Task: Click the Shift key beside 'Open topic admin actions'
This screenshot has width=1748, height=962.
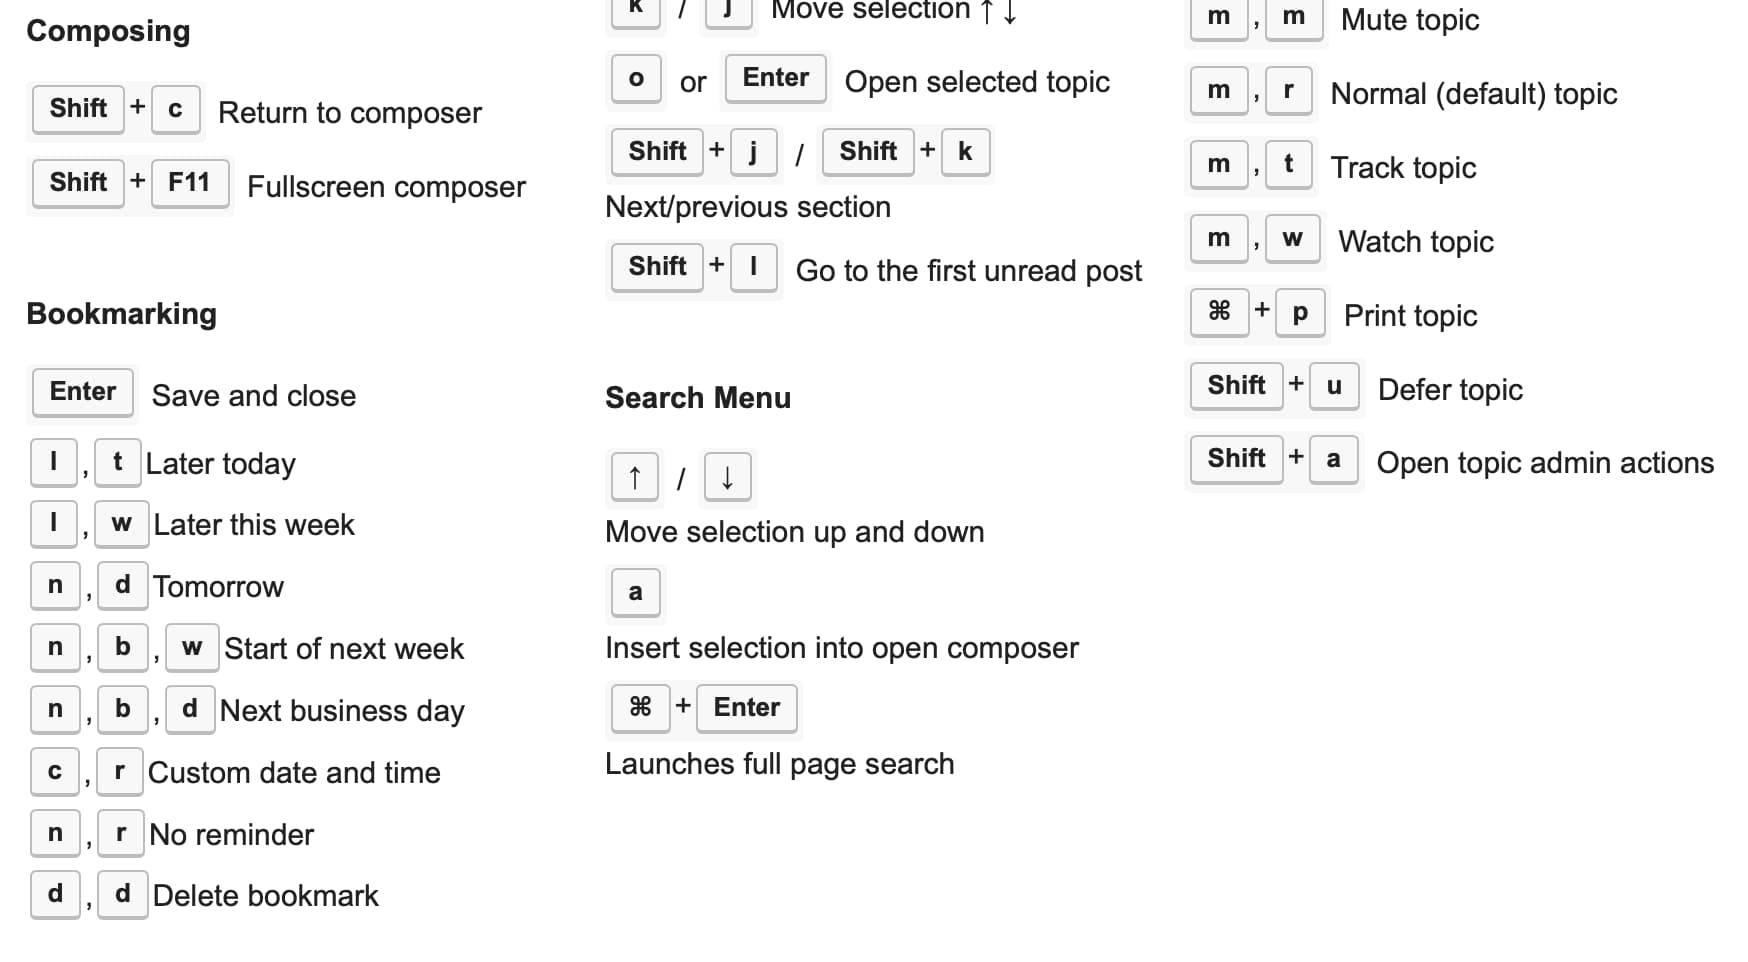Action: pyautogui.click(x=1237, y=459)
